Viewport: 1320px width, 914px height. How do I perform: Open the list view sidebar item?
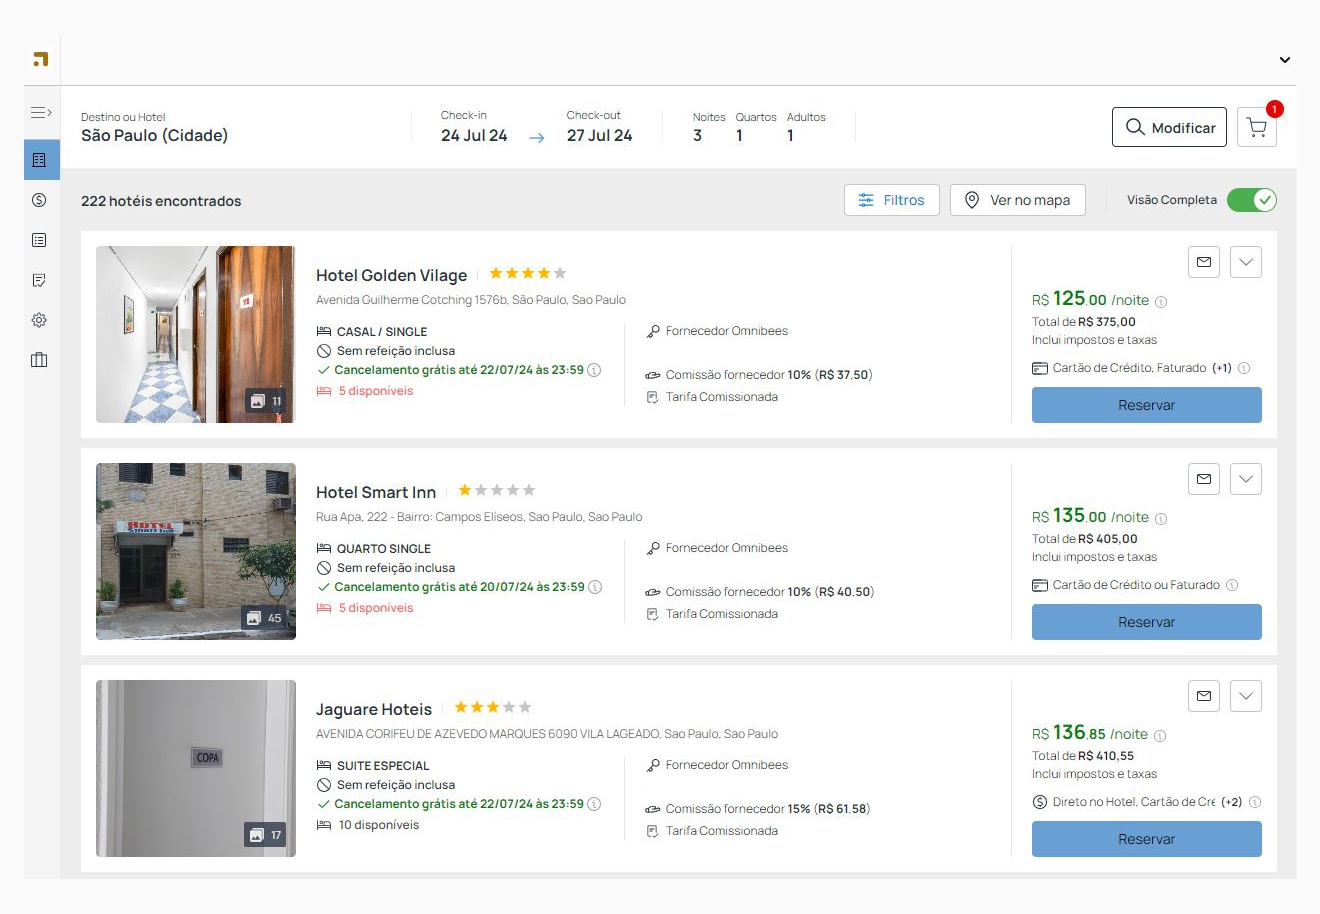point(39,240)
